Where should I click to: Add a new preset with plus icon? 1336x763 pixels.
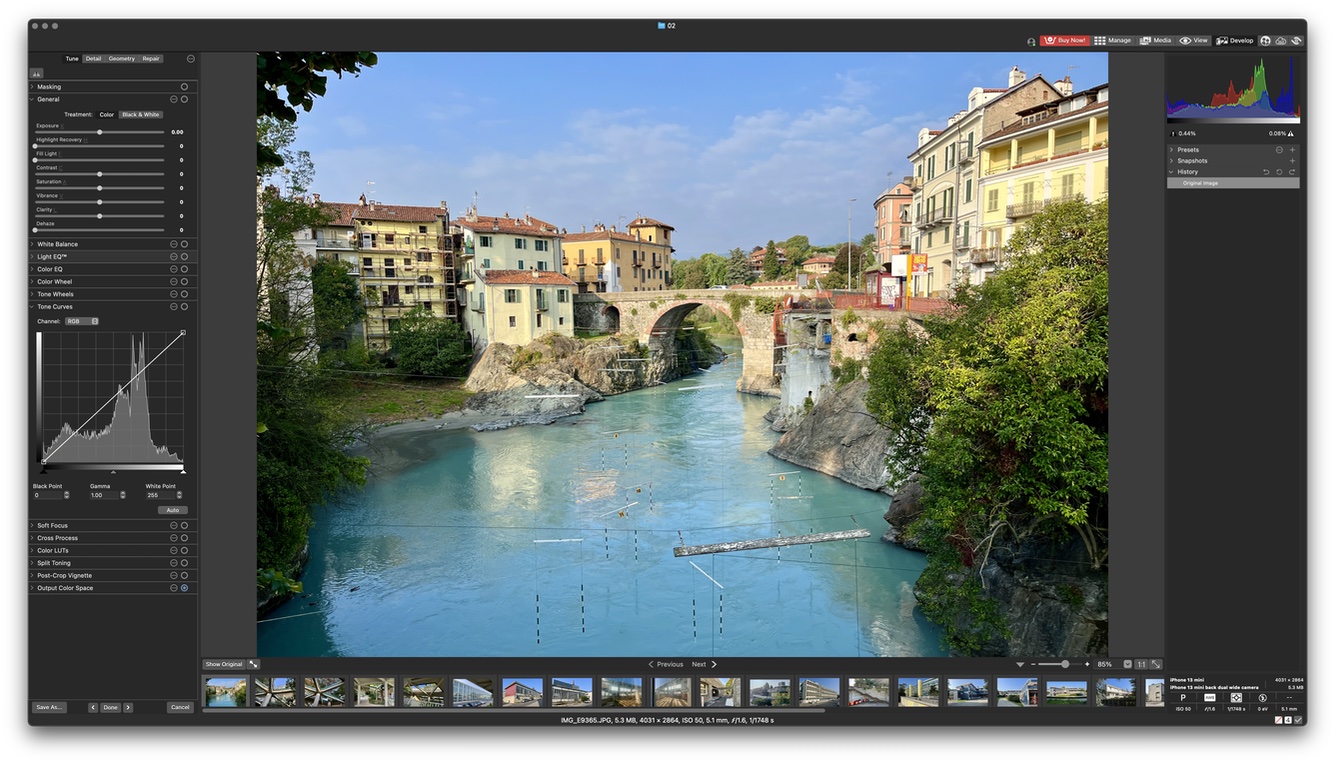pyautogui.click(x=1292, y=150)
